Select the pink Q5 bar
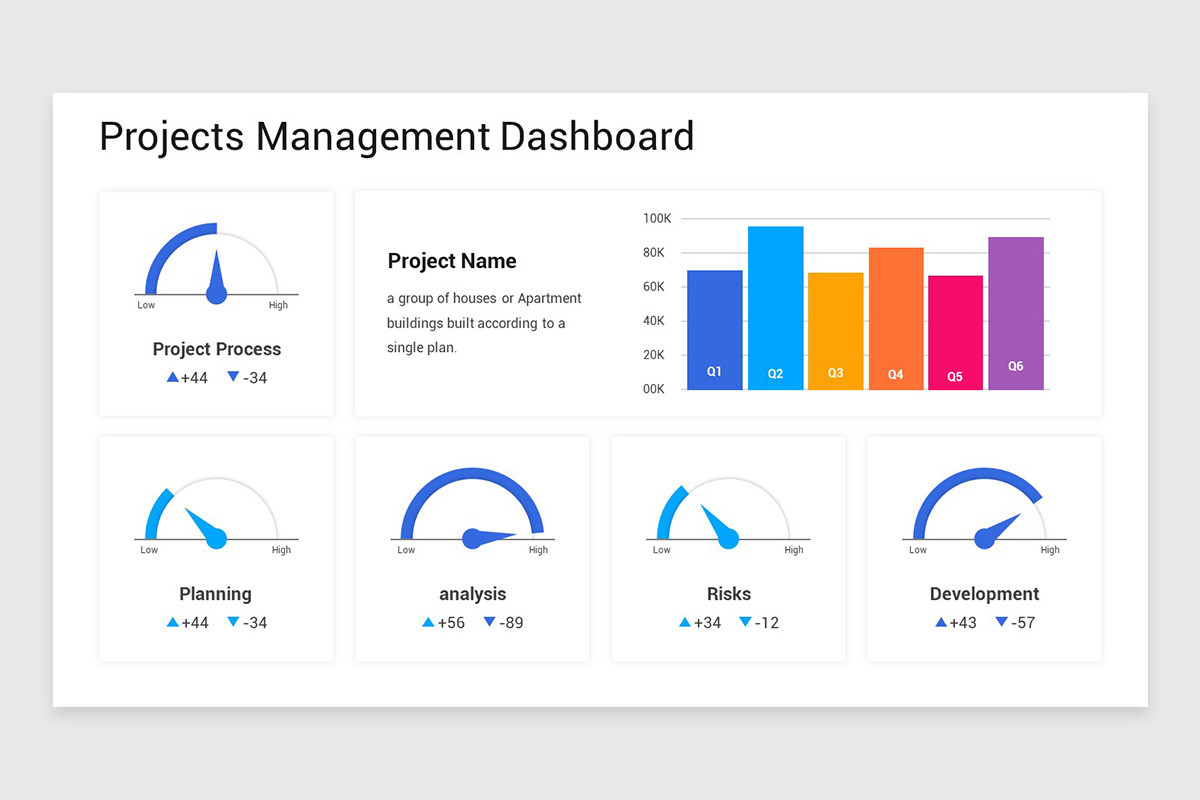The height and width of the screenshot is (800, 1200). [955, 333]
